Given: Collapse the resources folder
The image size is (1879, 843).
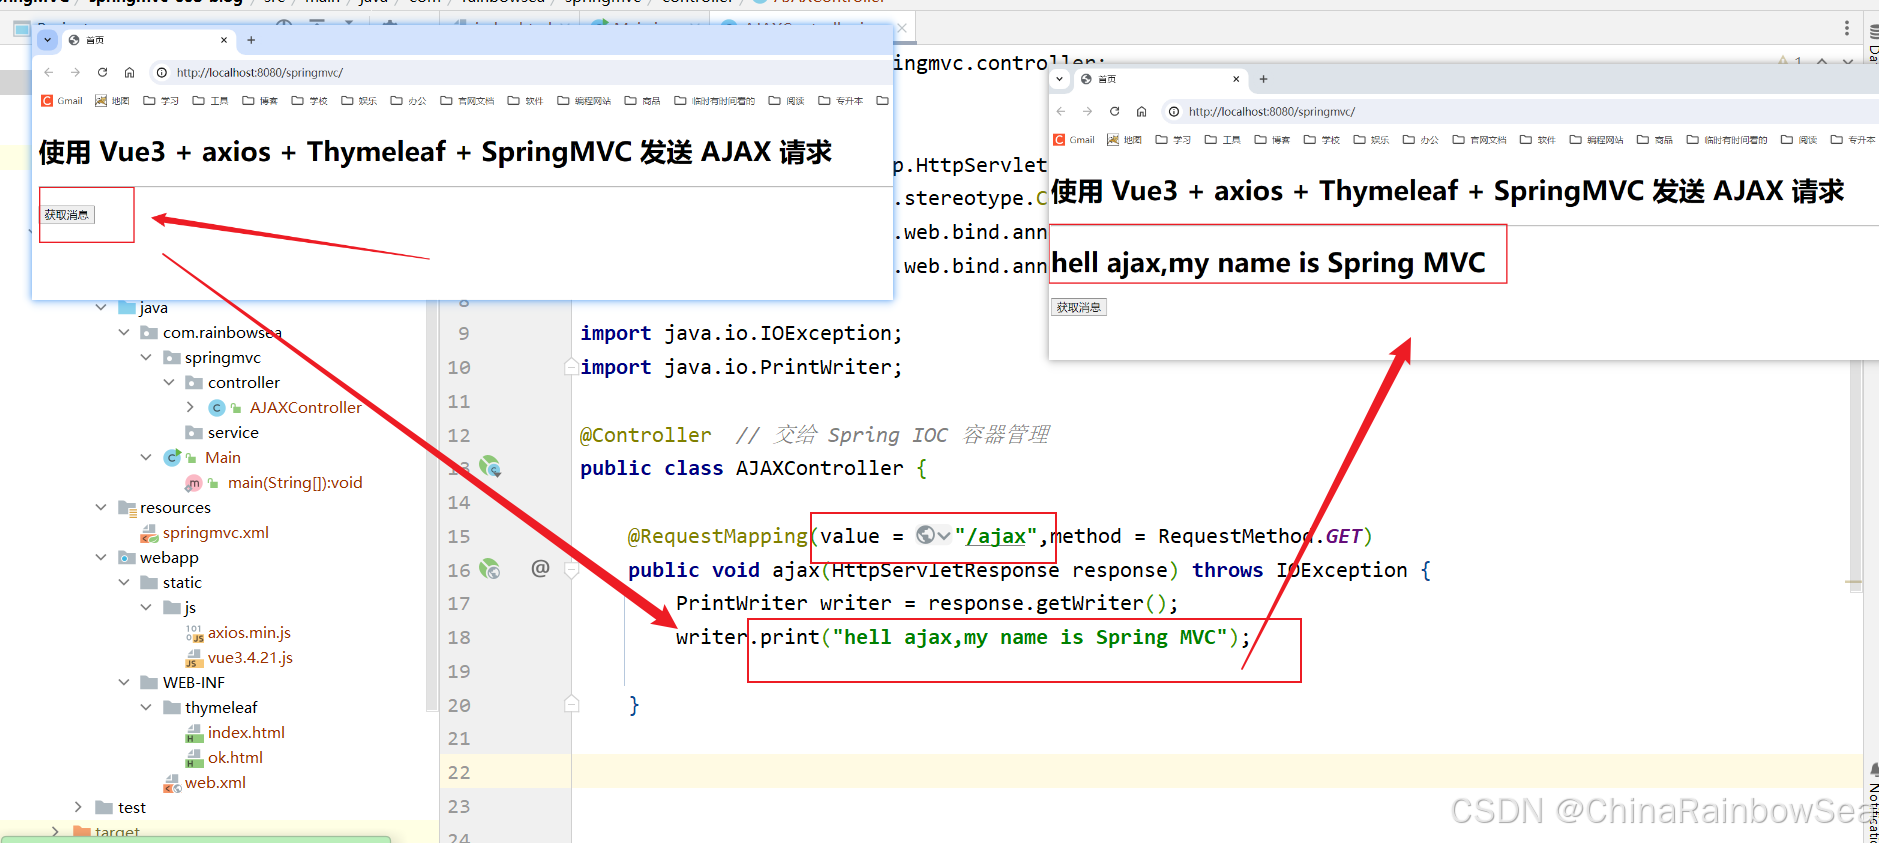Looking at the screenshot, I should (101, 507).
